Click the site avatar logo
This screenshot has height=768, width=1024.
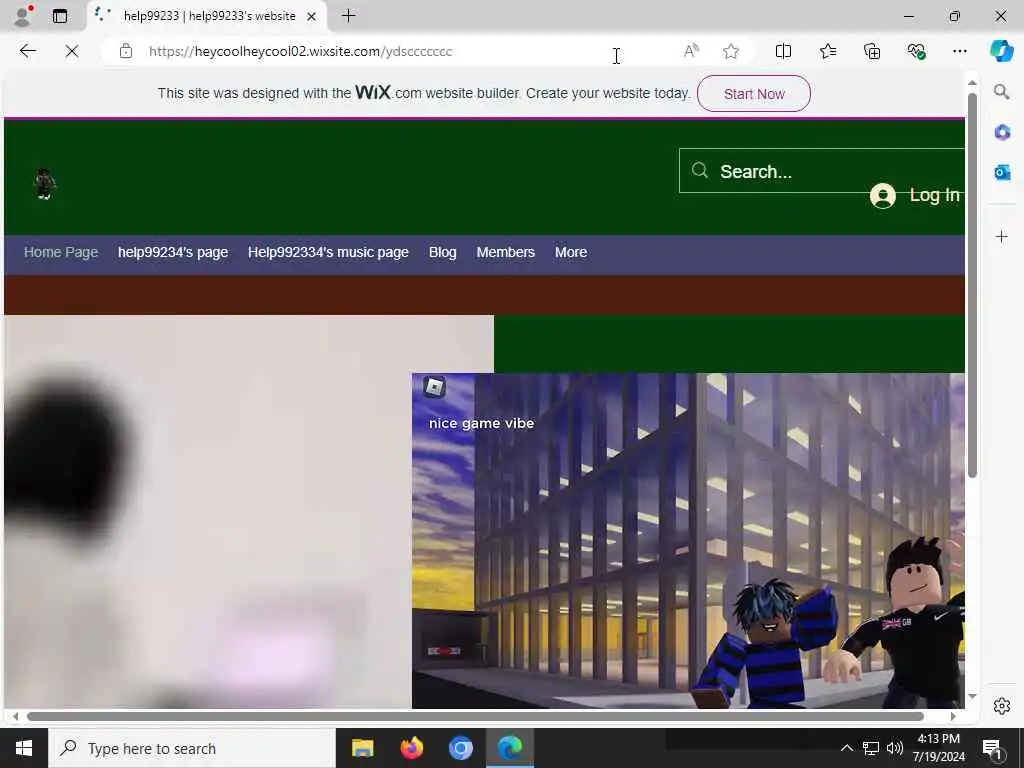[44, 184]
